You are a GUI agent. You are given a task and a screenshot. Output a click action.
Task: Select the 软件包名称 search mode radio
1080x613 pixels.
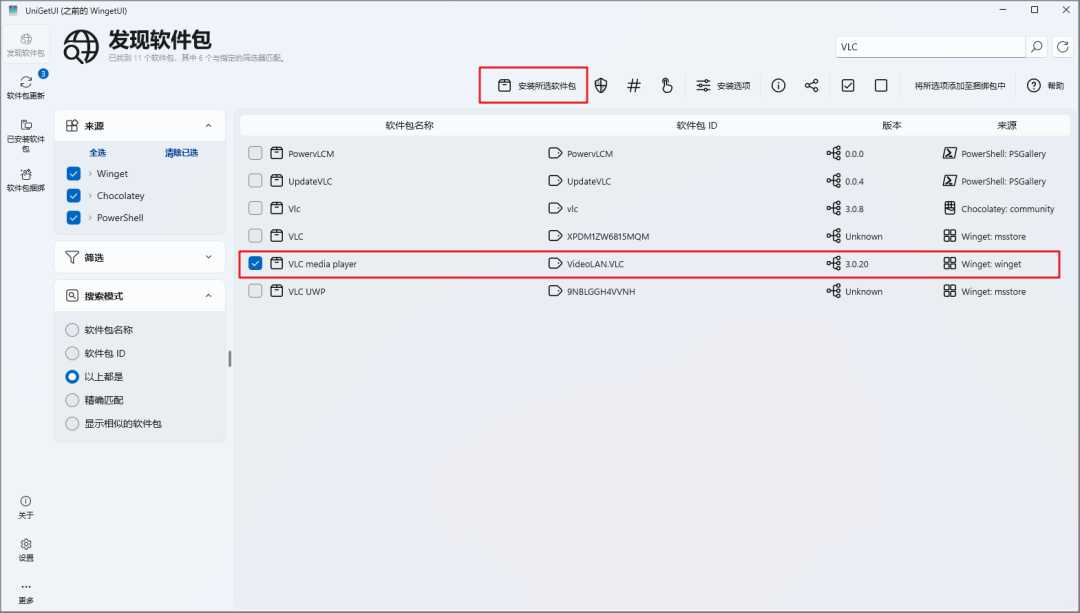(72, 330)
